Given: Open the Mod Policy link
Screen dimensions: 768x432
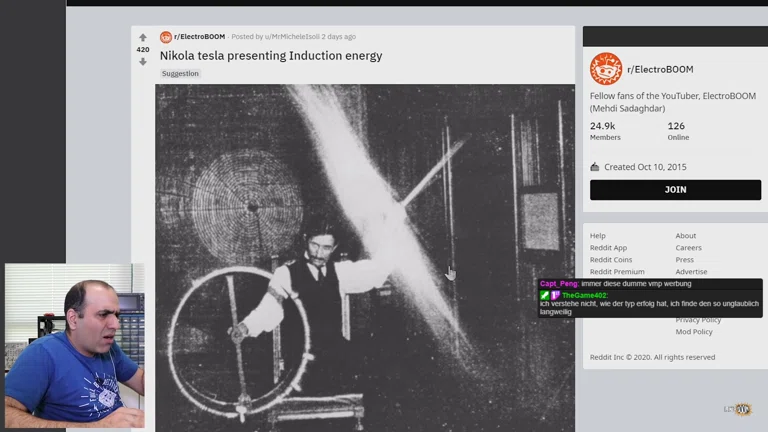Looking at the screenshot, I should coord(694,332).
